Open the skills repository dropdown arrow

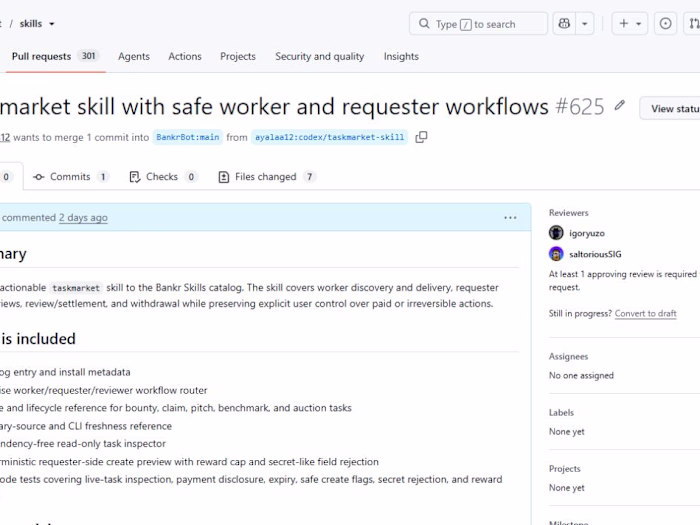click(52, 24)
